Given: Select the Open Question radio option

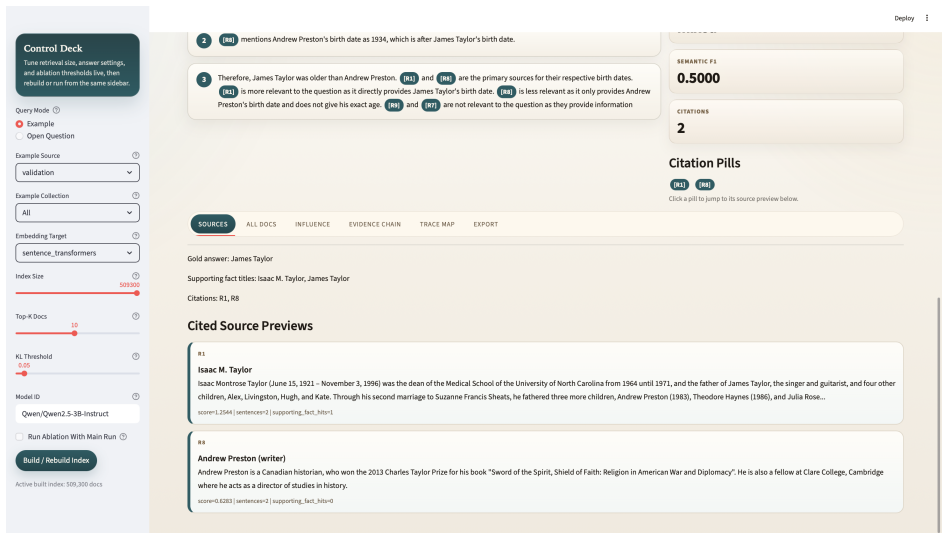Looking at the screenshot, I should coord(19,136).
